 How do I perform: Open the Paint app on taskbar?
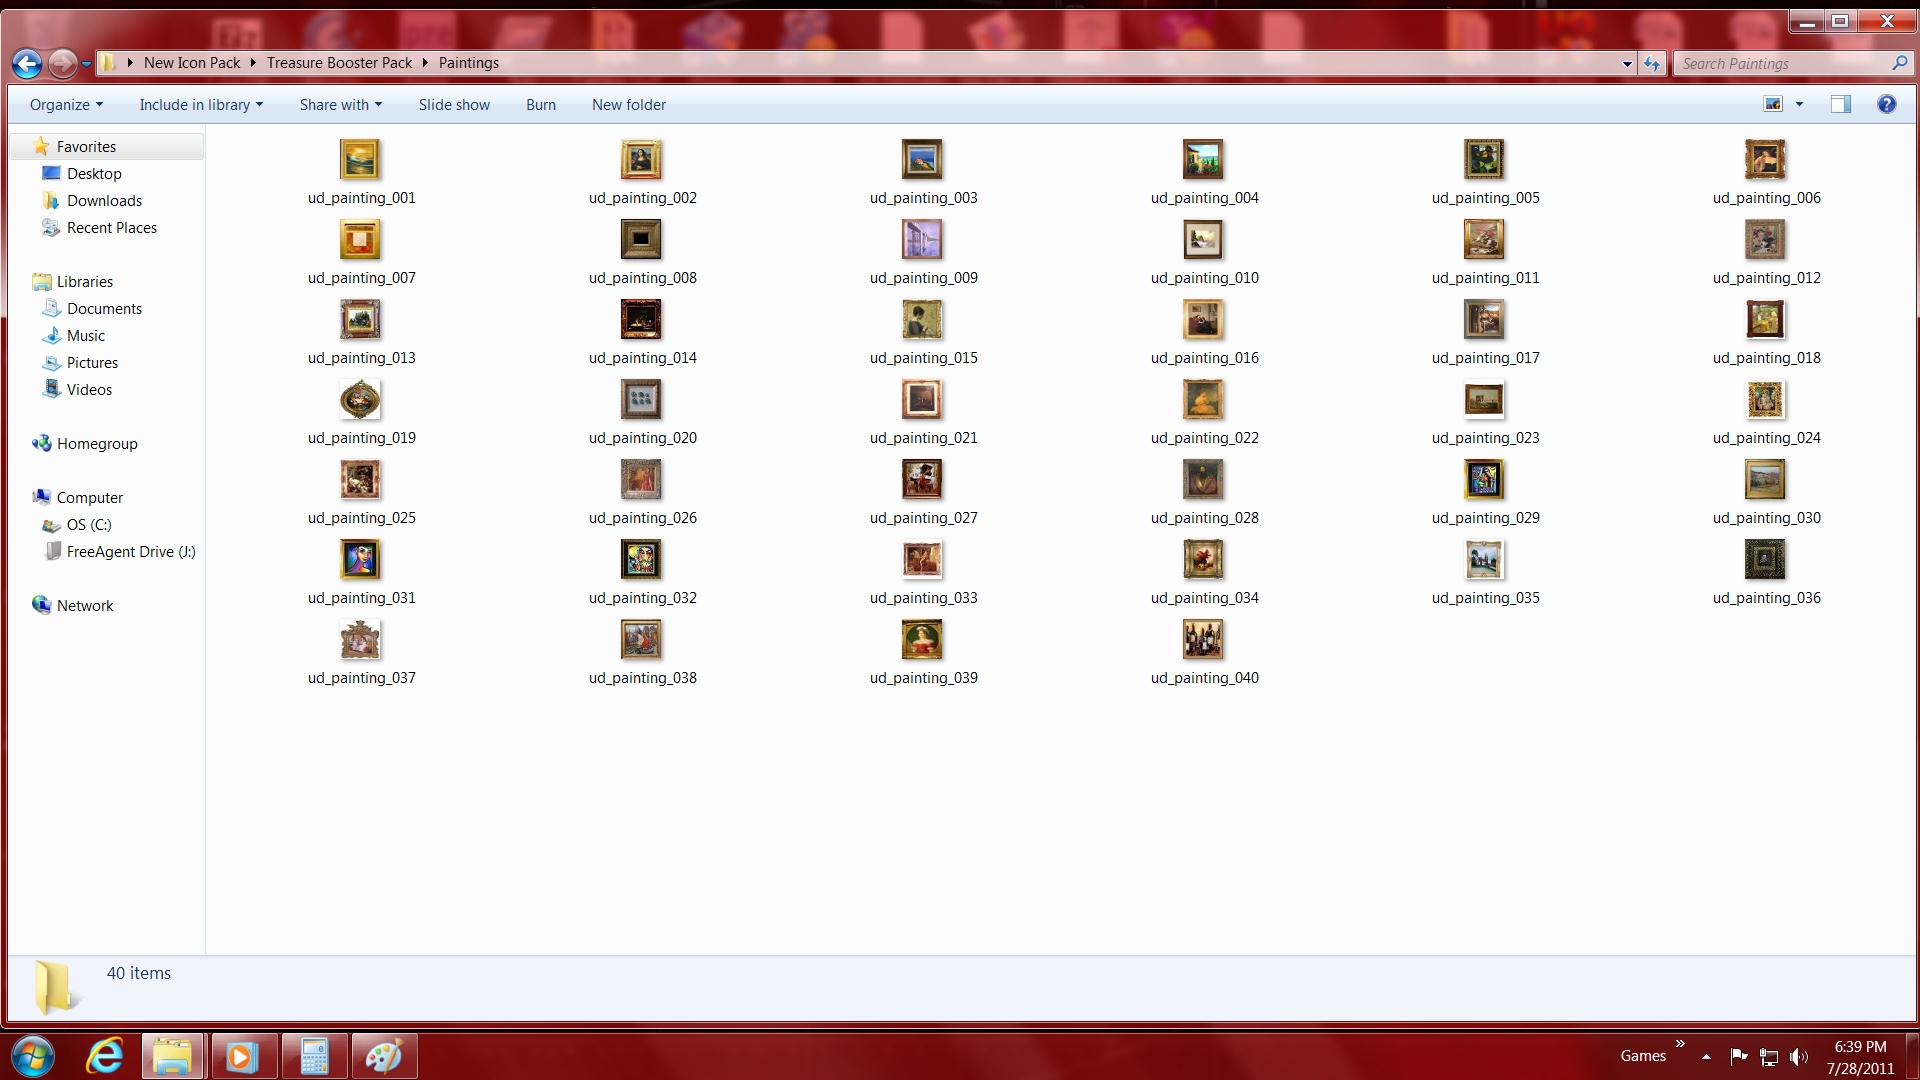pos(384,1056)
